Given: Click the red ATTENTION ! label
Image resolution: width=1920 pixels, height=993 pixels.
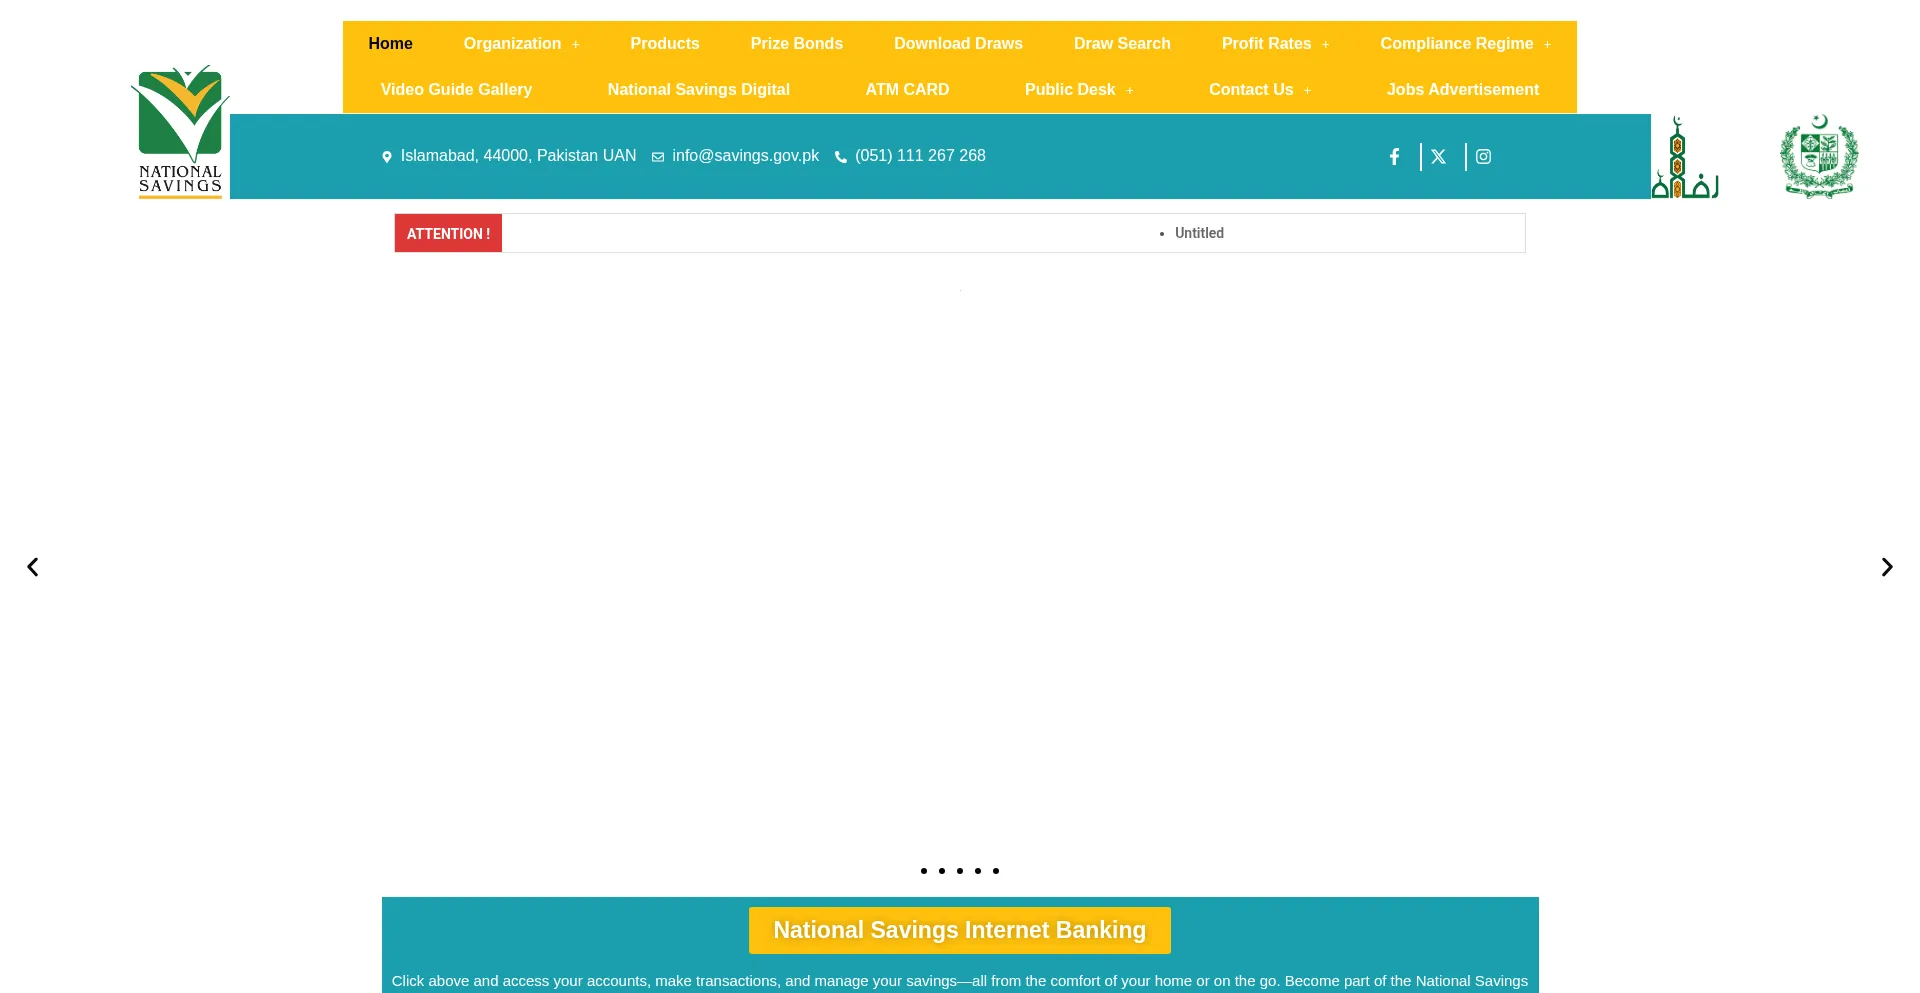Looking at the screenshot, I should (448, 233).
